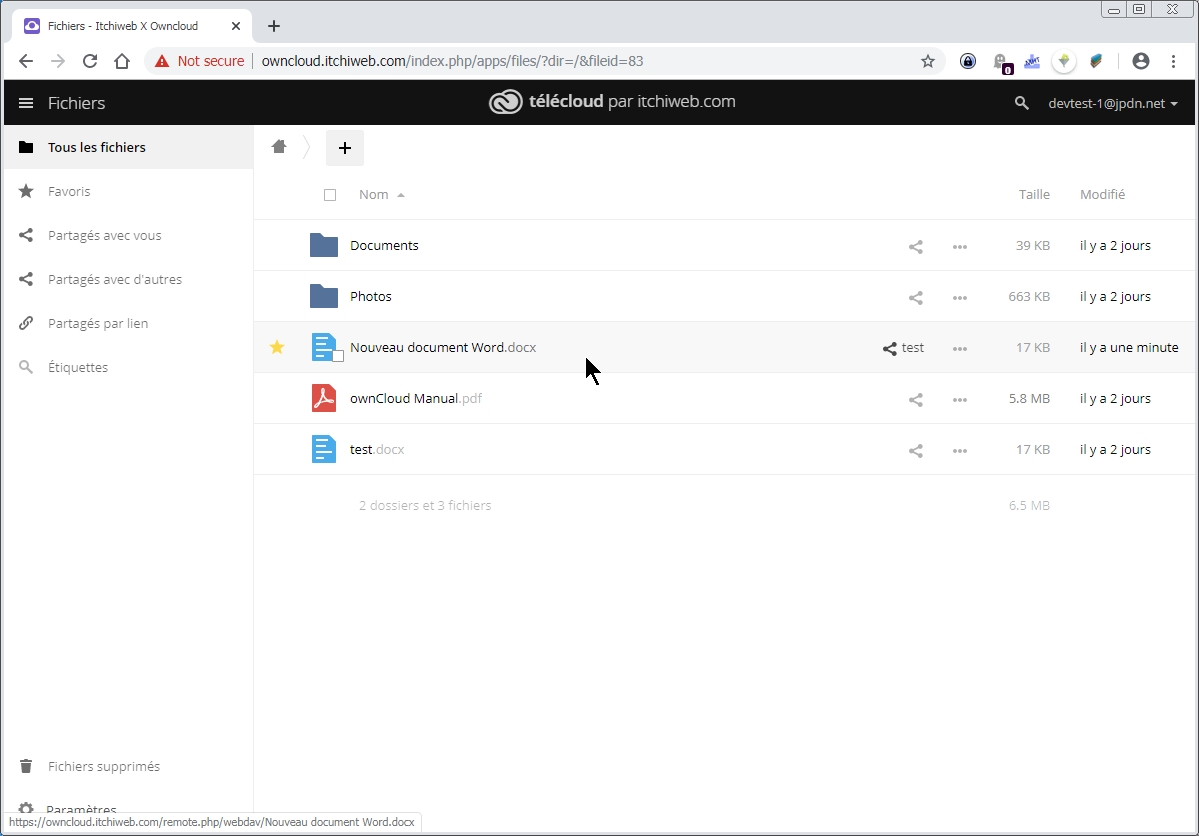Share the Photos folder
This screenshot has height=836, width=1199.
click(915, 298)
